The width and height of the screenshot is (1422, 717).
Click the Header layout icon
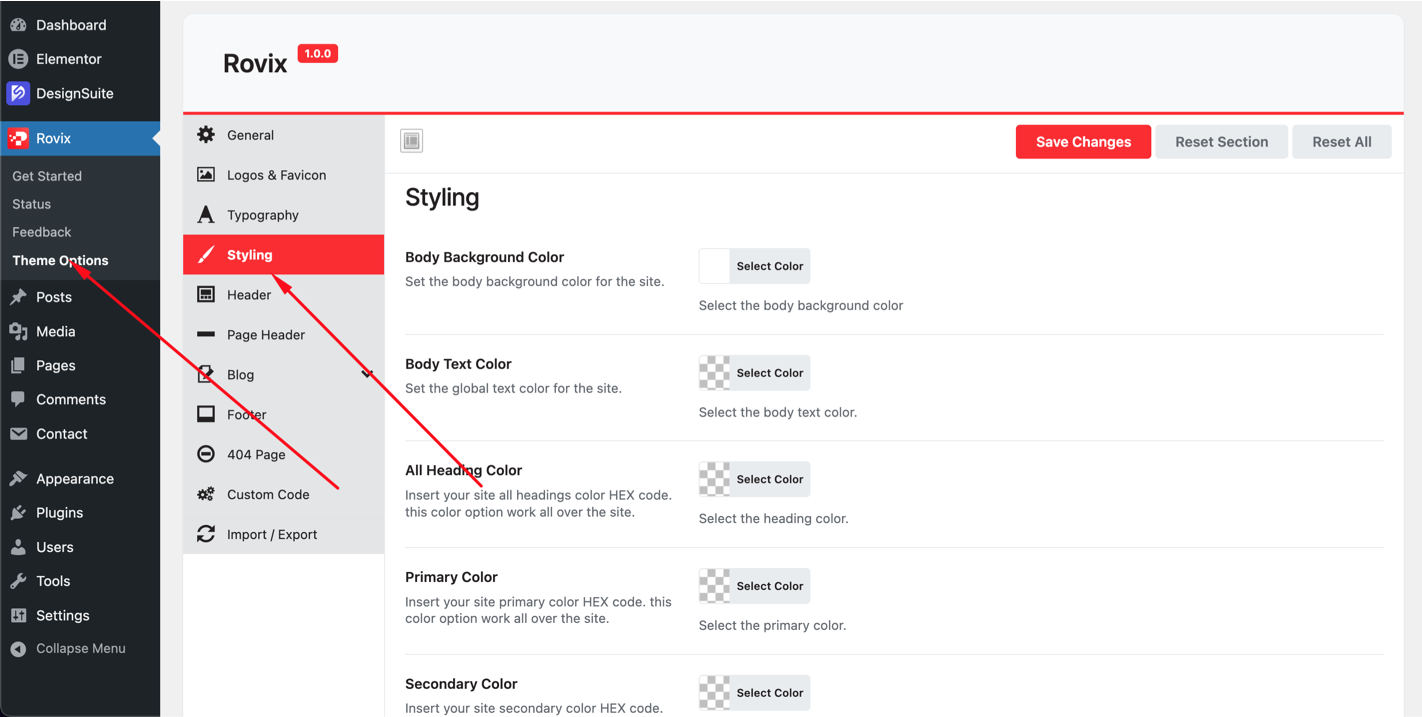tap(206, 294)
